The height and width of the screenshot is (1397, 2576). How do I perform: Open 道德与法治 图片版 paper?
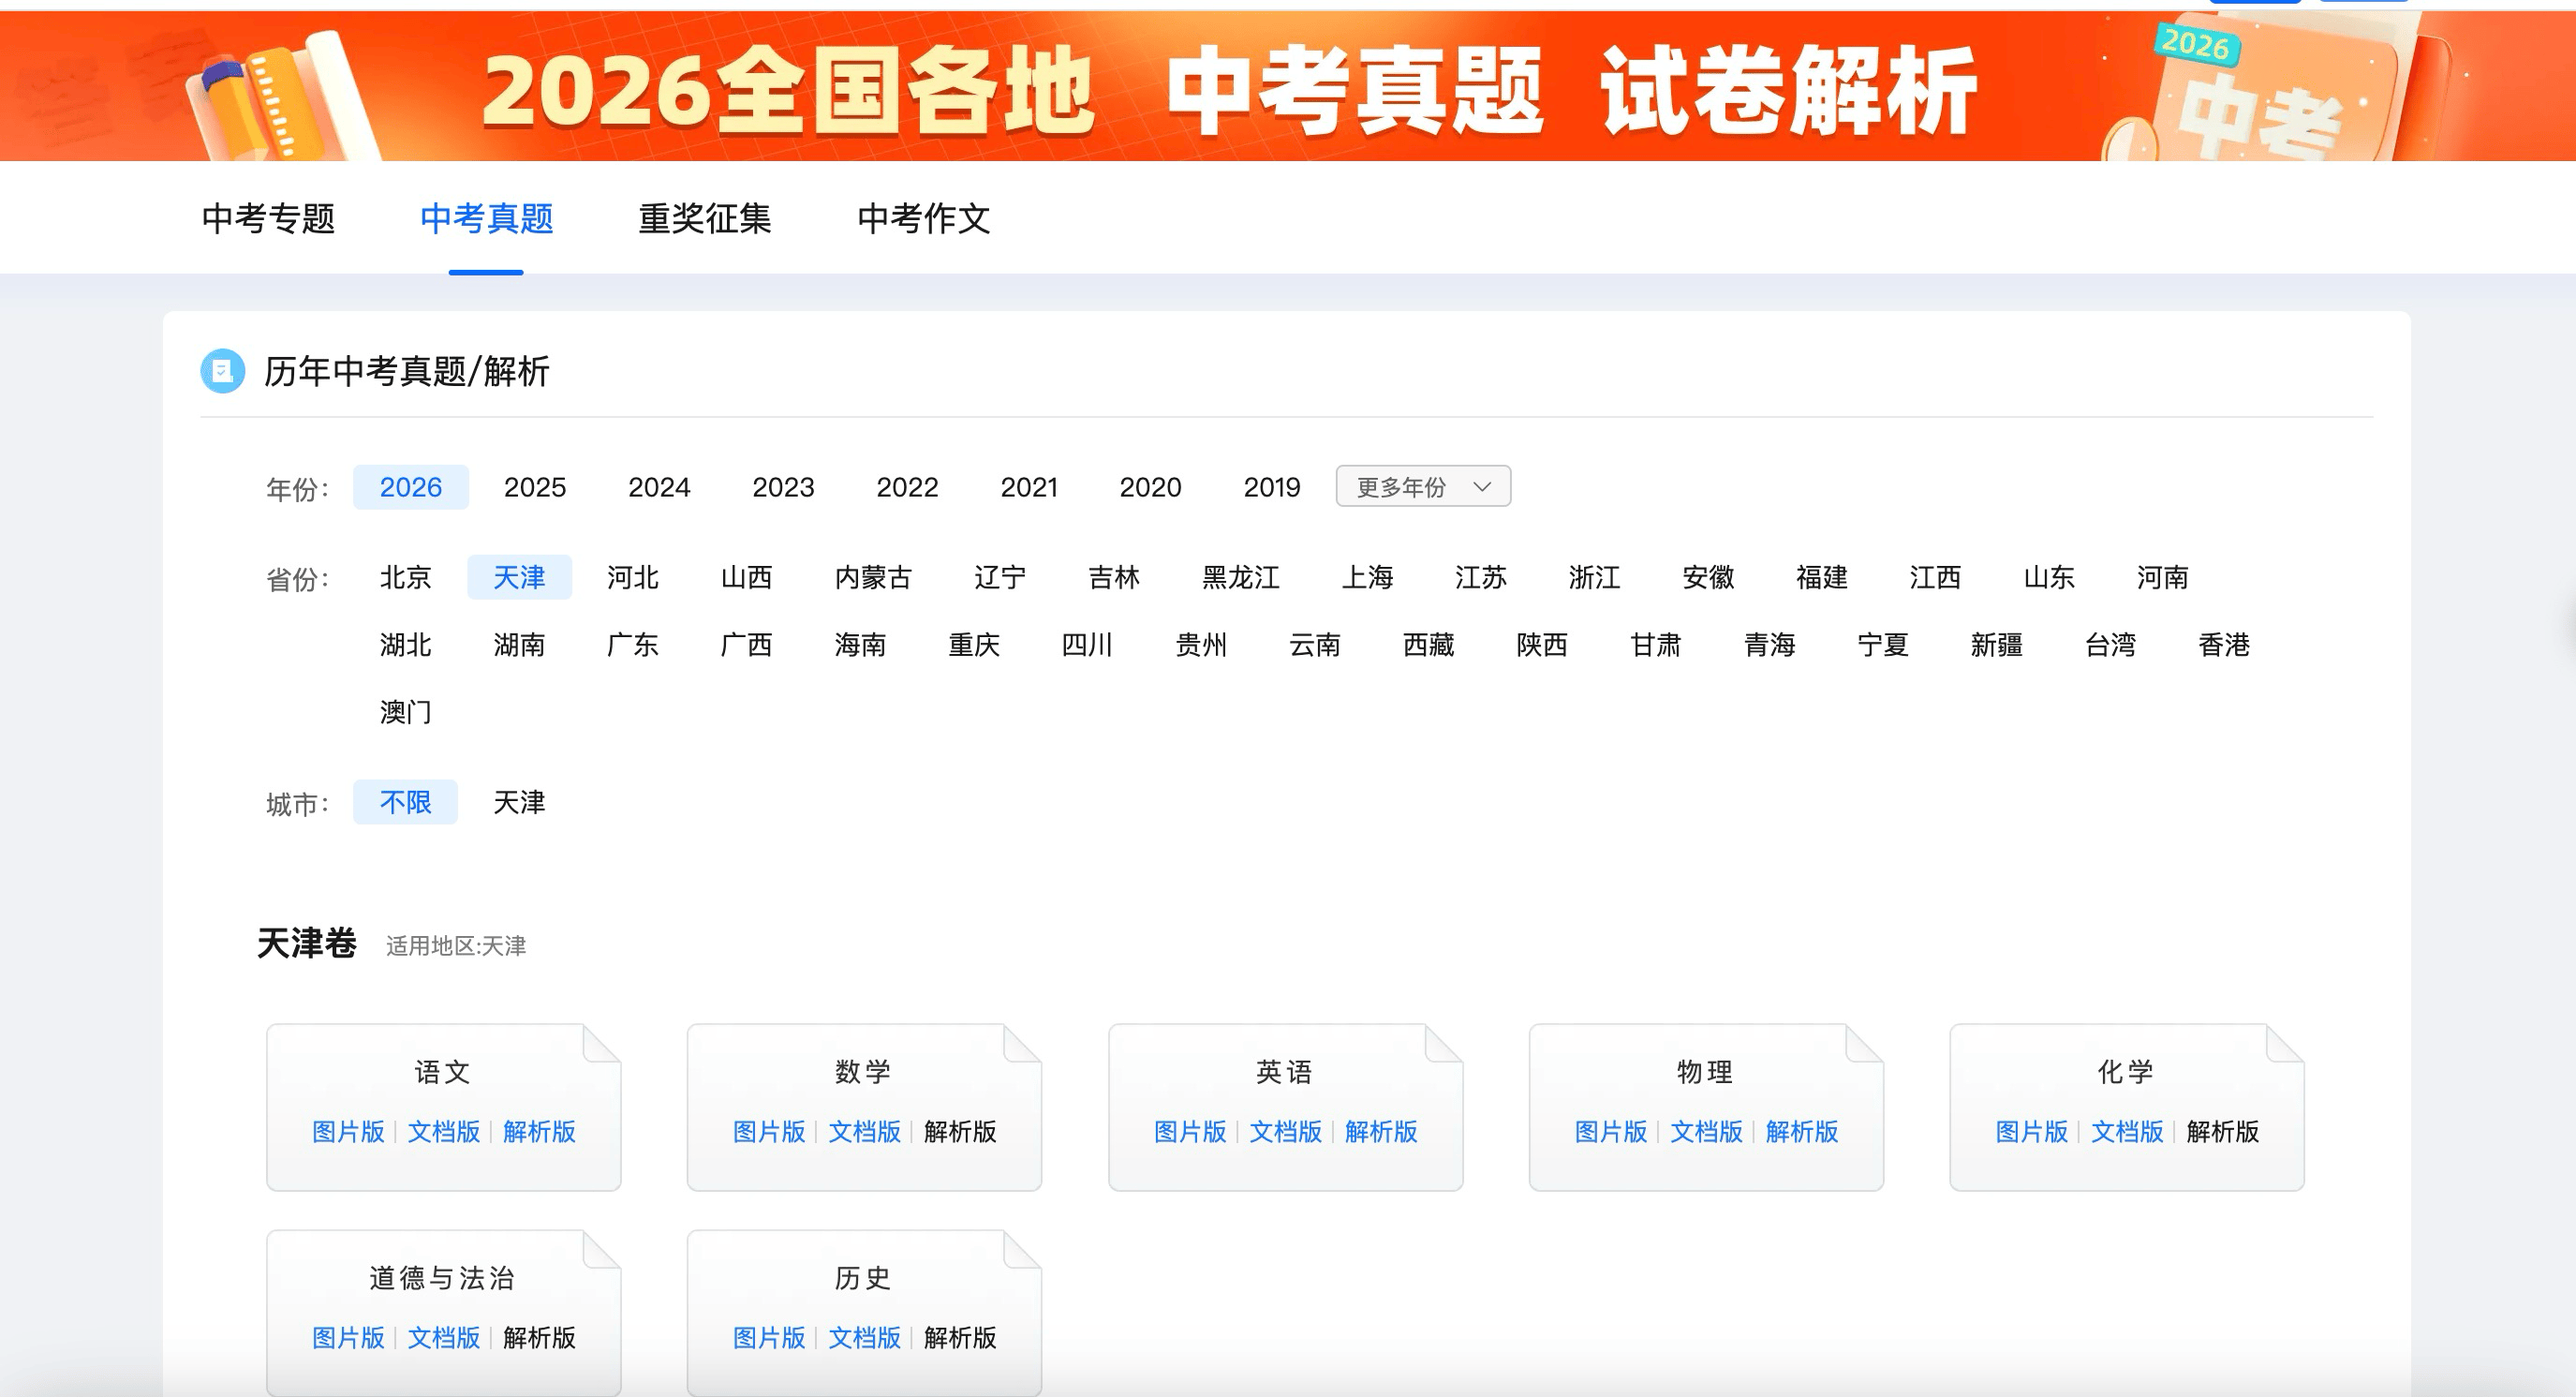click(348, 1338)
